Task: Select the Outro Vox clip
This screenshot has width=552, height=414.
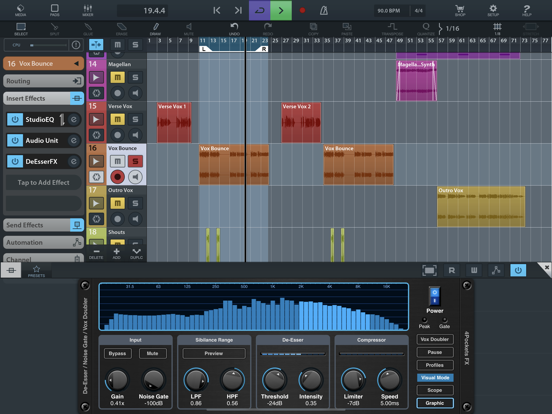Action: (481, 207)
